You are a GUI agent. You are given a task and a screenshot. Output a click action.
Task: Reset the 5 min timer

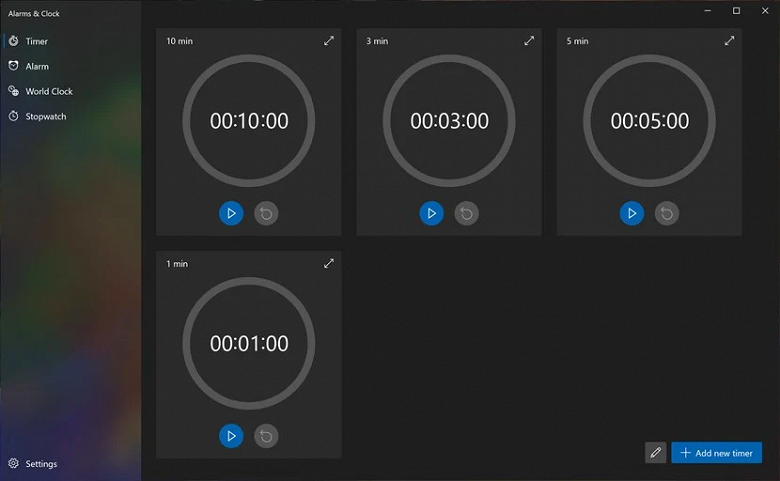point(666,213)
